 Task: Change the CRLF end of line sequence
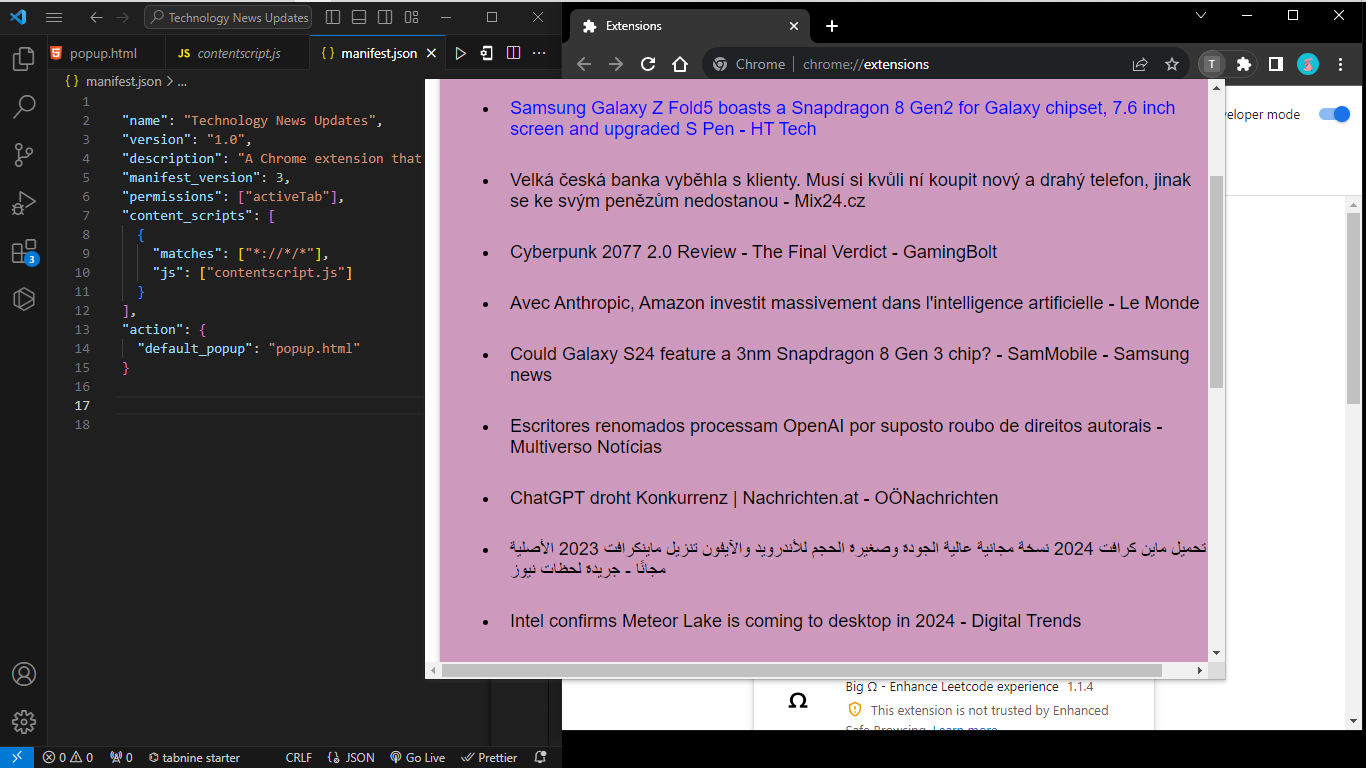299,758
